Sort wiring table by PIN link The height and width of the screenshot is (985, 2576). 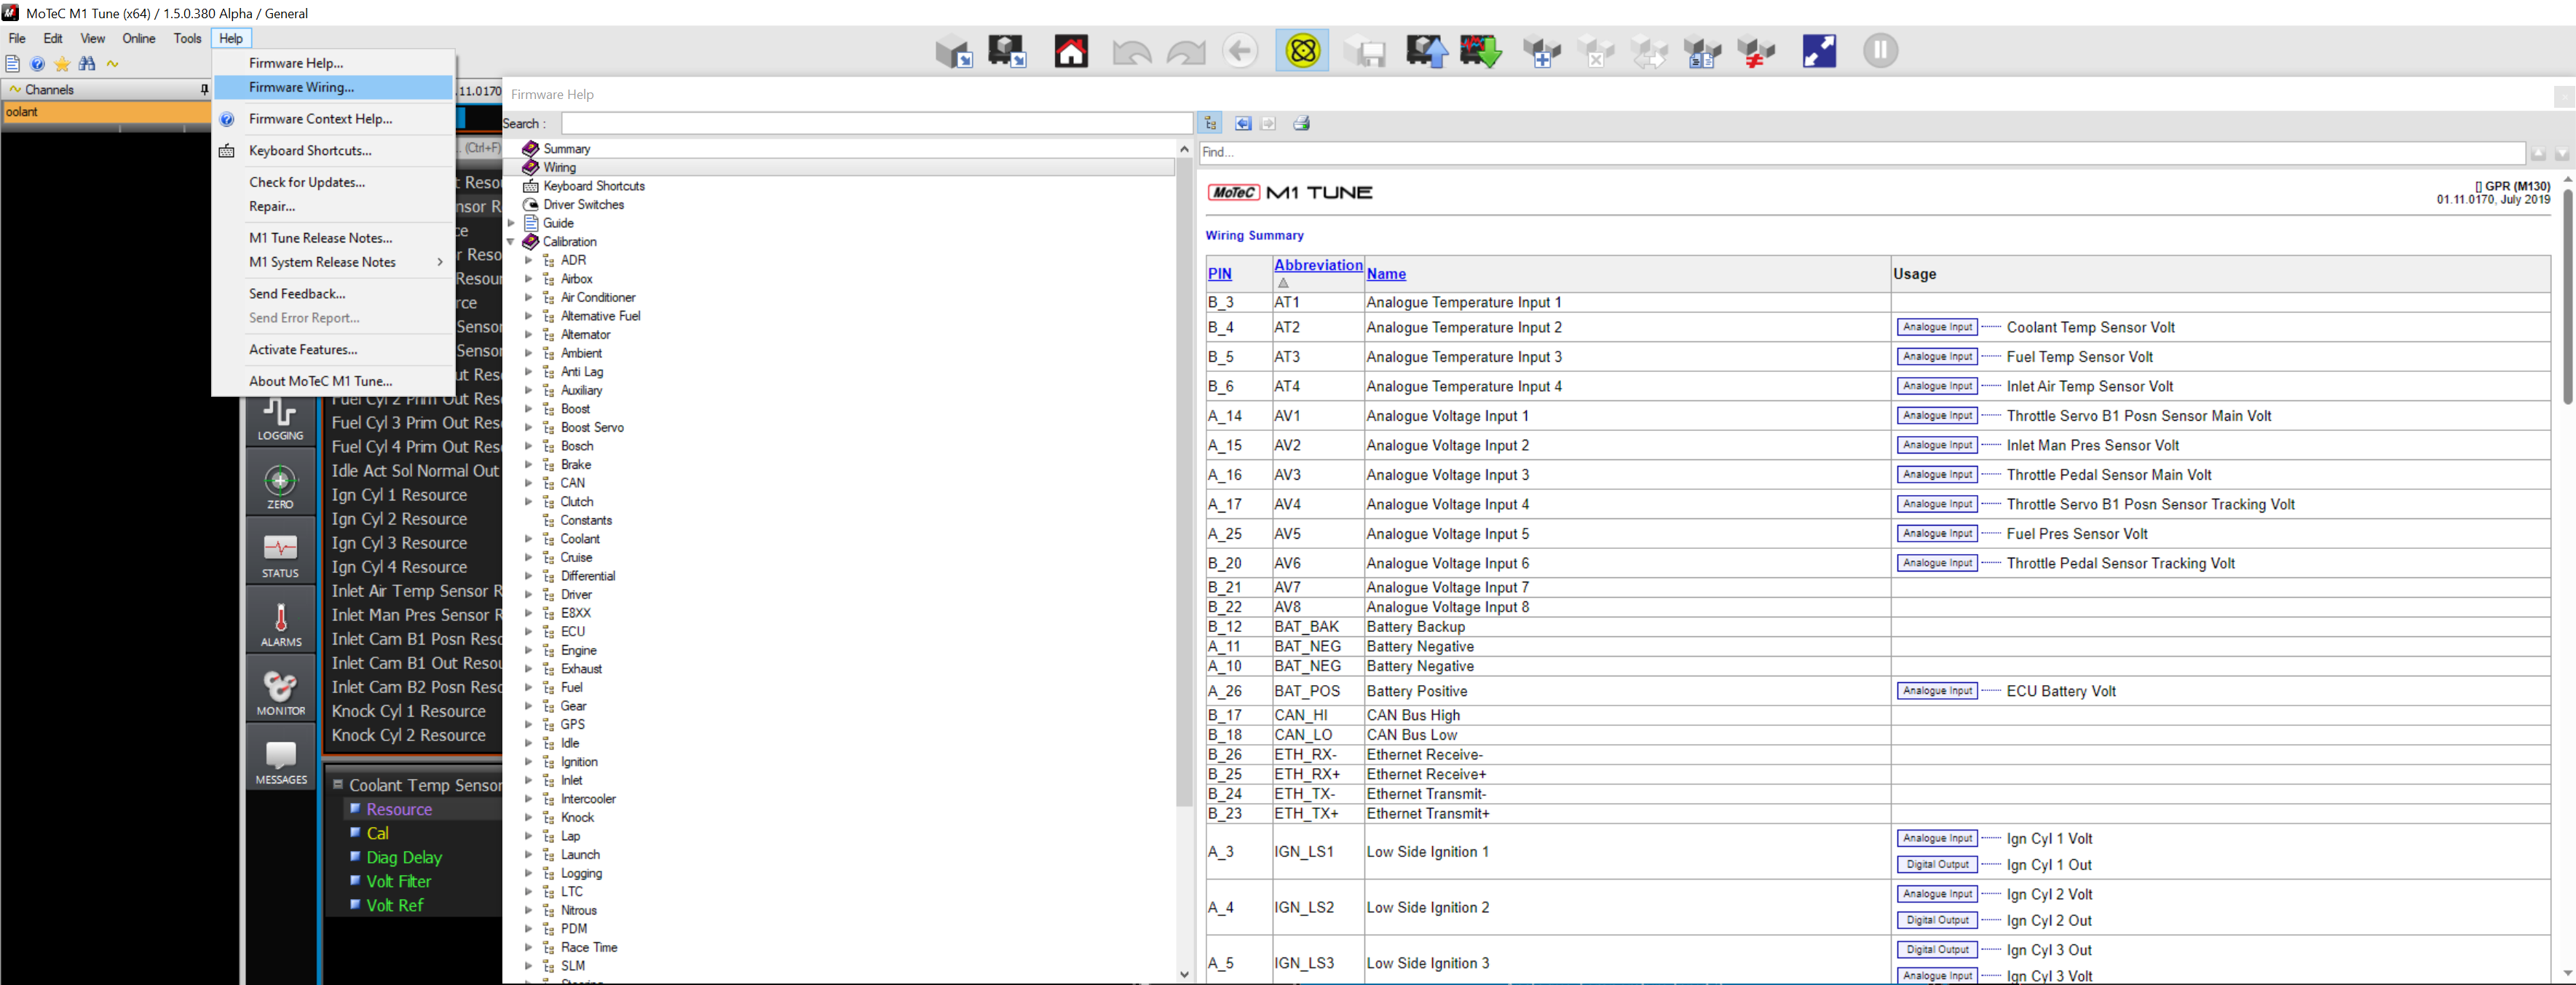coord(1219,274)
